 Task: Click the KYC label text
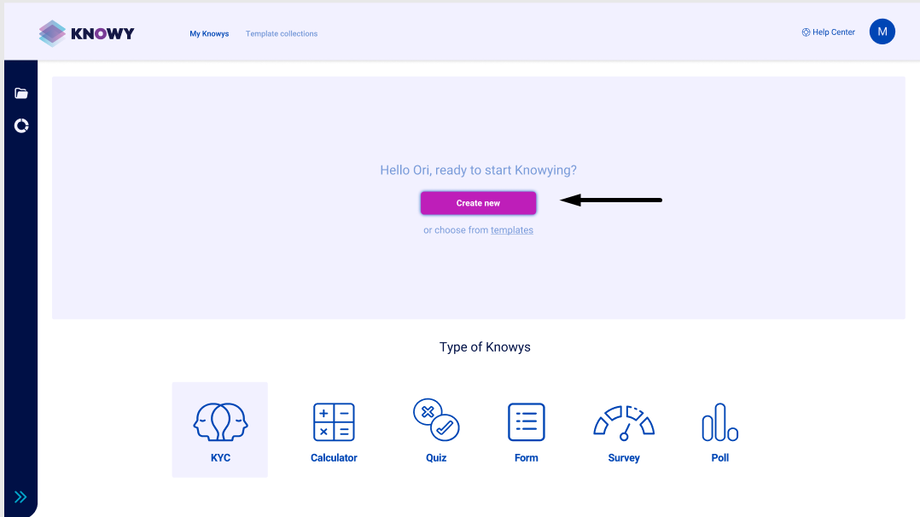[x=221, y=458]
